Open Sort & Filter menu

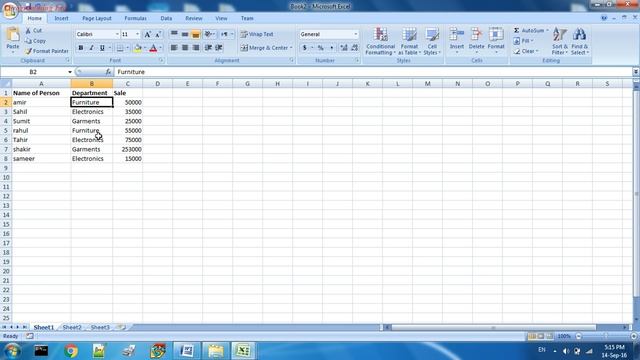click(x=560, y=41)
